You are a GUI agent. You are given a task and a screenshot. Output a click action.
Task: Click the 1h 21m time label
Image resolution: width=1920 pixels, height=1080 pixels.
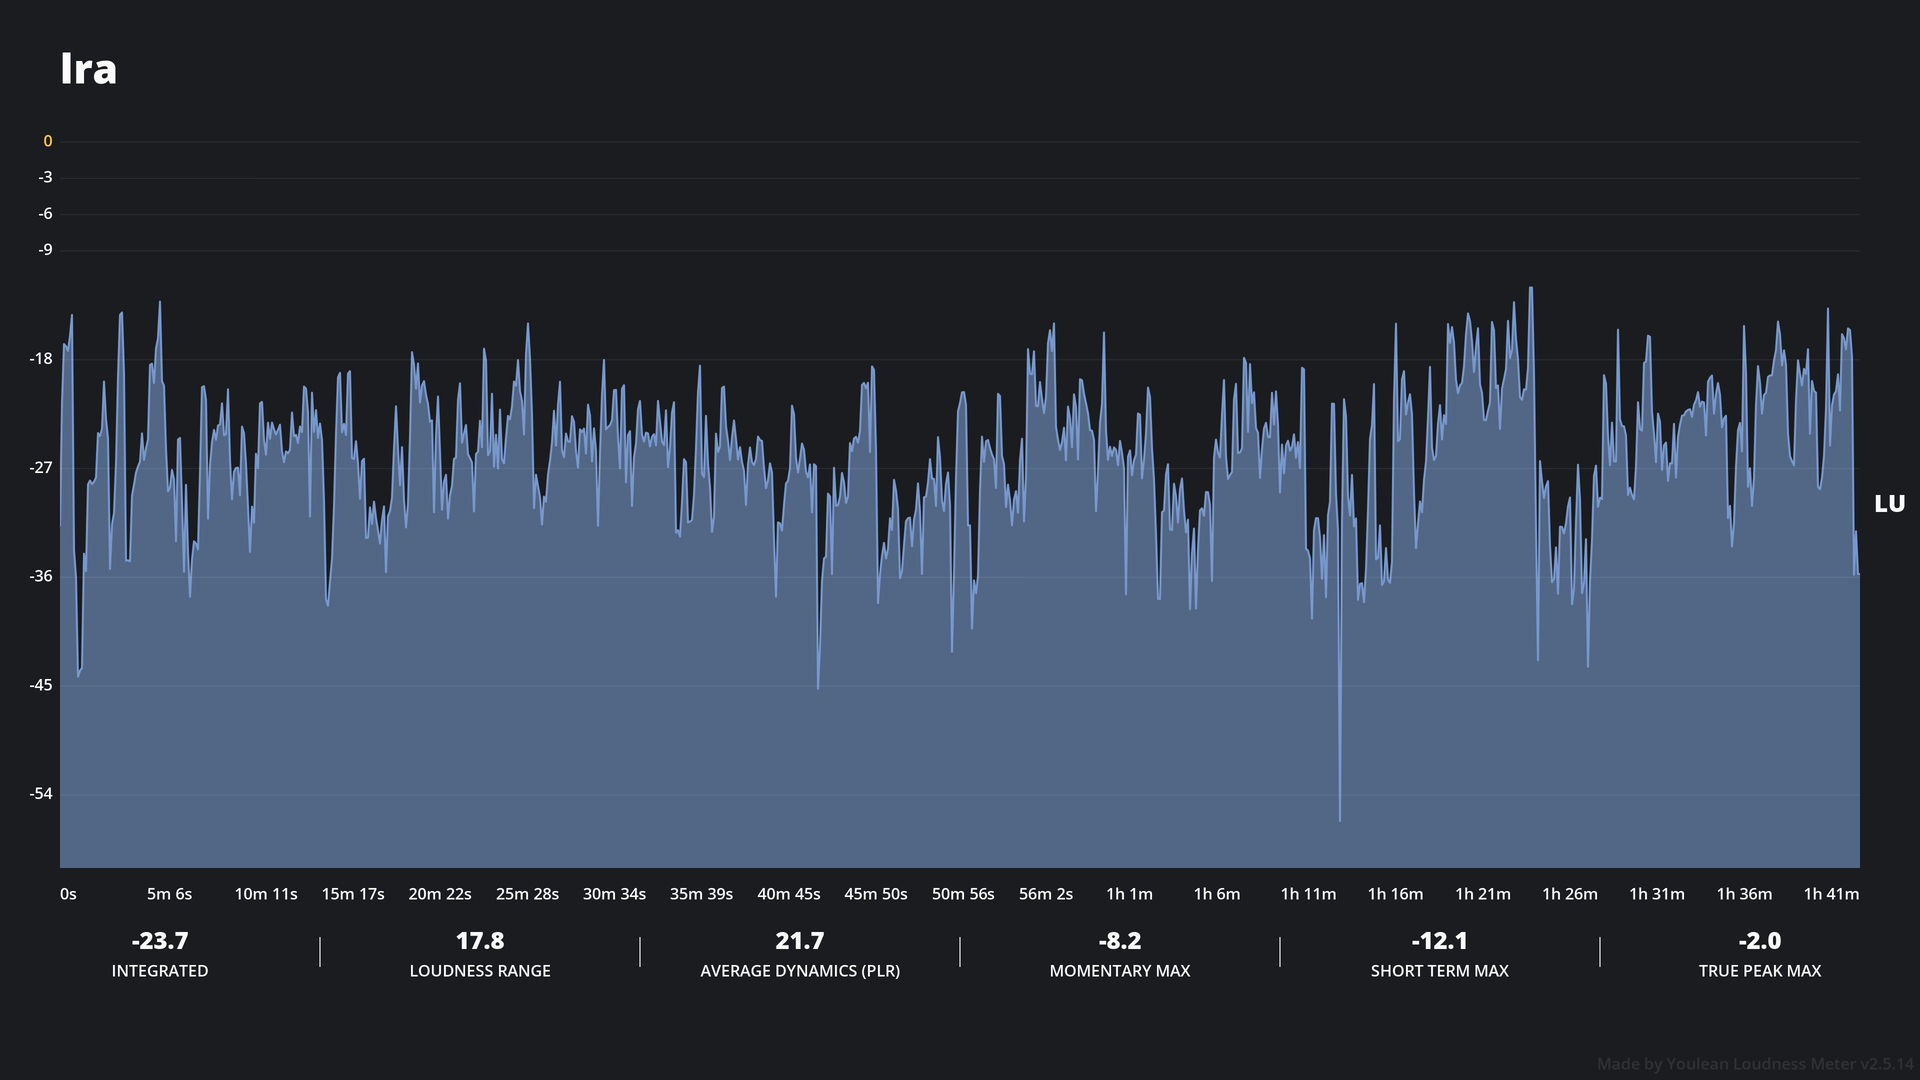(1483, 894)
